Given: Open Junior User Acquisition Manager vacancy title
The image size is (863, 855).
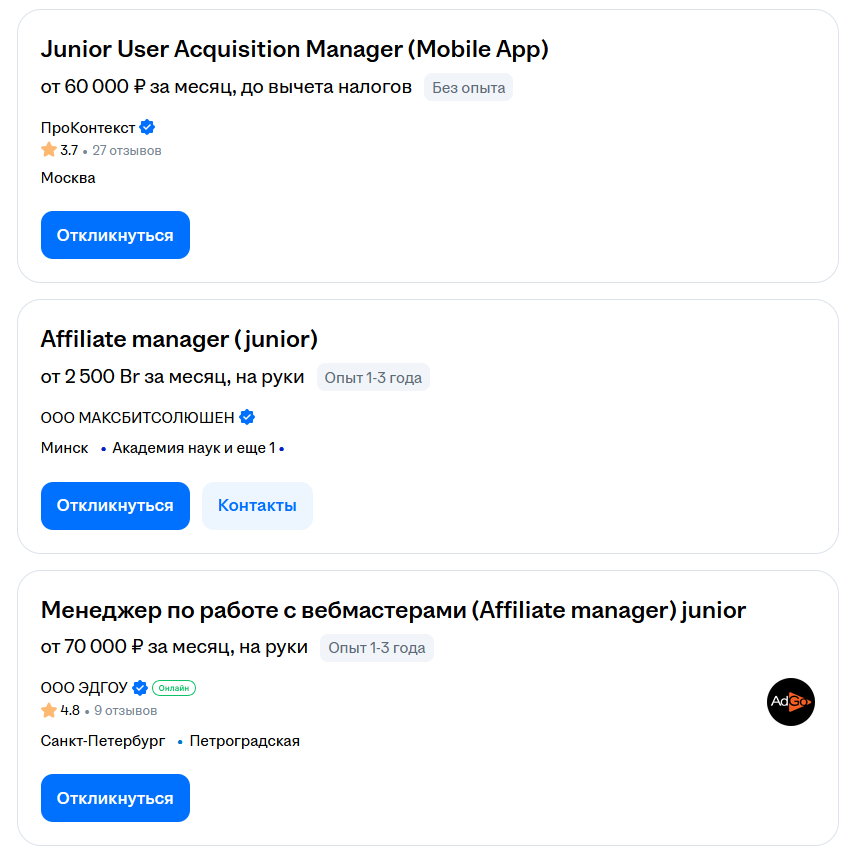Looking at the screenshot, I should point(294,49).
